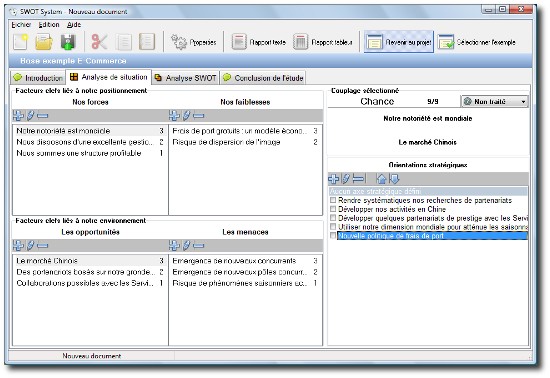Remove the selected Nos faiblesses item
The image size is (550, 378).
[199, 115]
